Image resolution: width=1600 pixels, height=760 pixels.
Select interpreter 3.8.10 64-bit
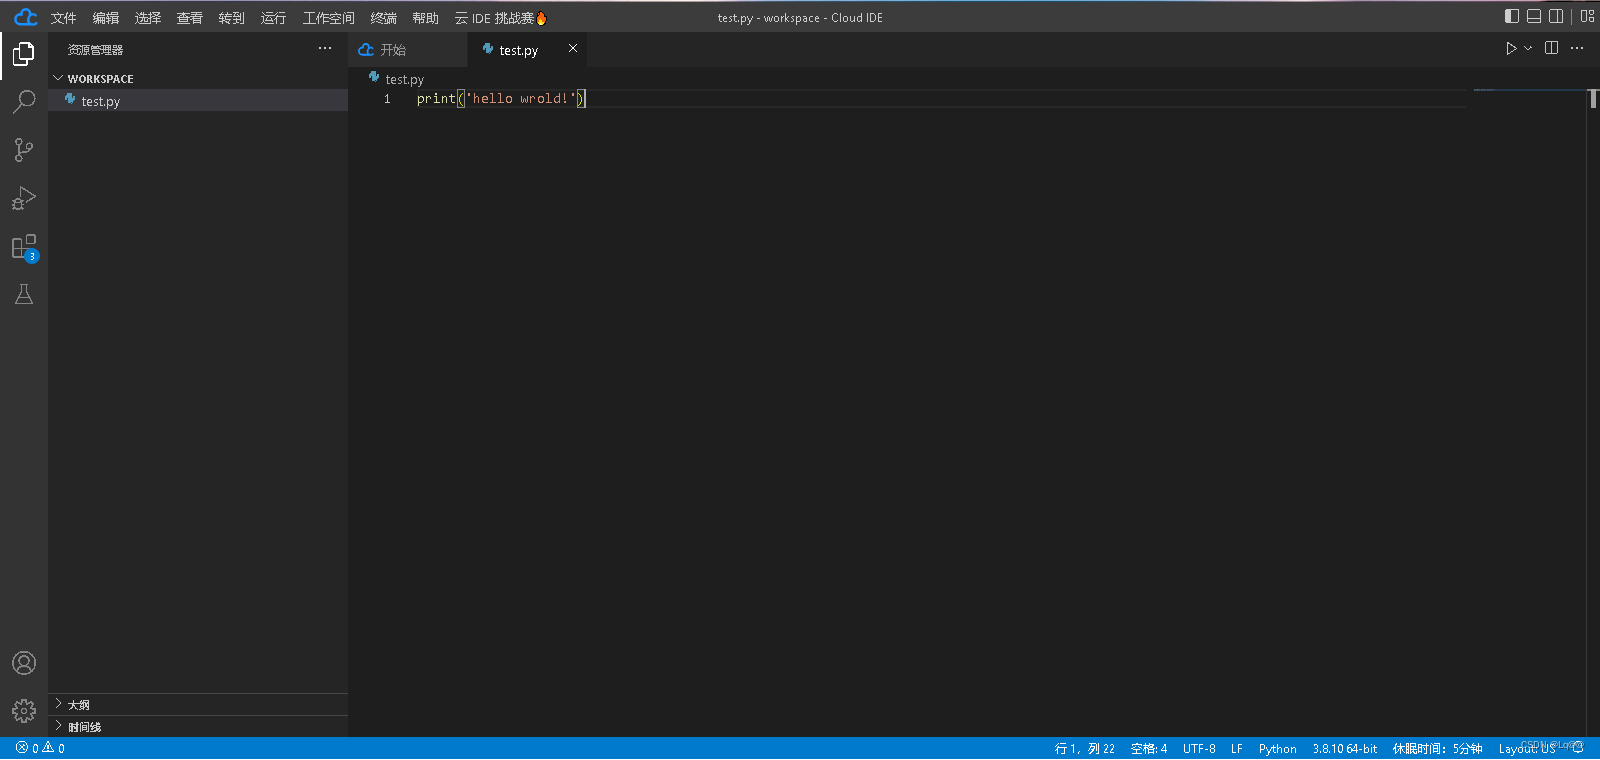[1345, 748]
